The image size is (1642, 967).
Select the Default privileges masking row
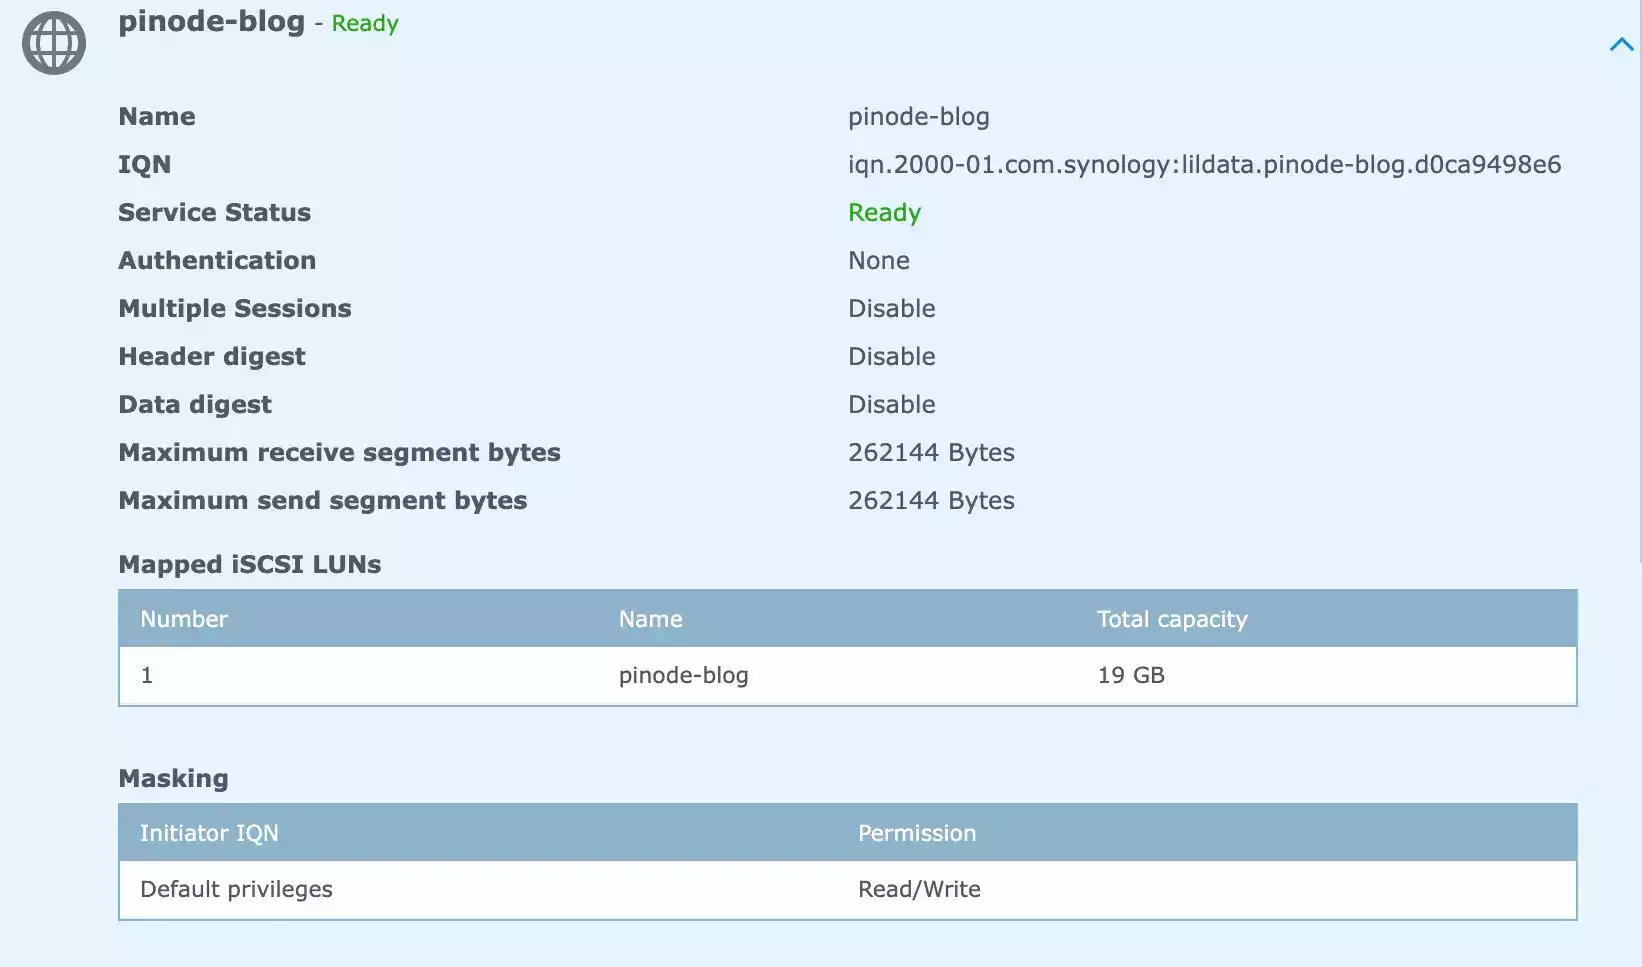[x=236, y=889]
